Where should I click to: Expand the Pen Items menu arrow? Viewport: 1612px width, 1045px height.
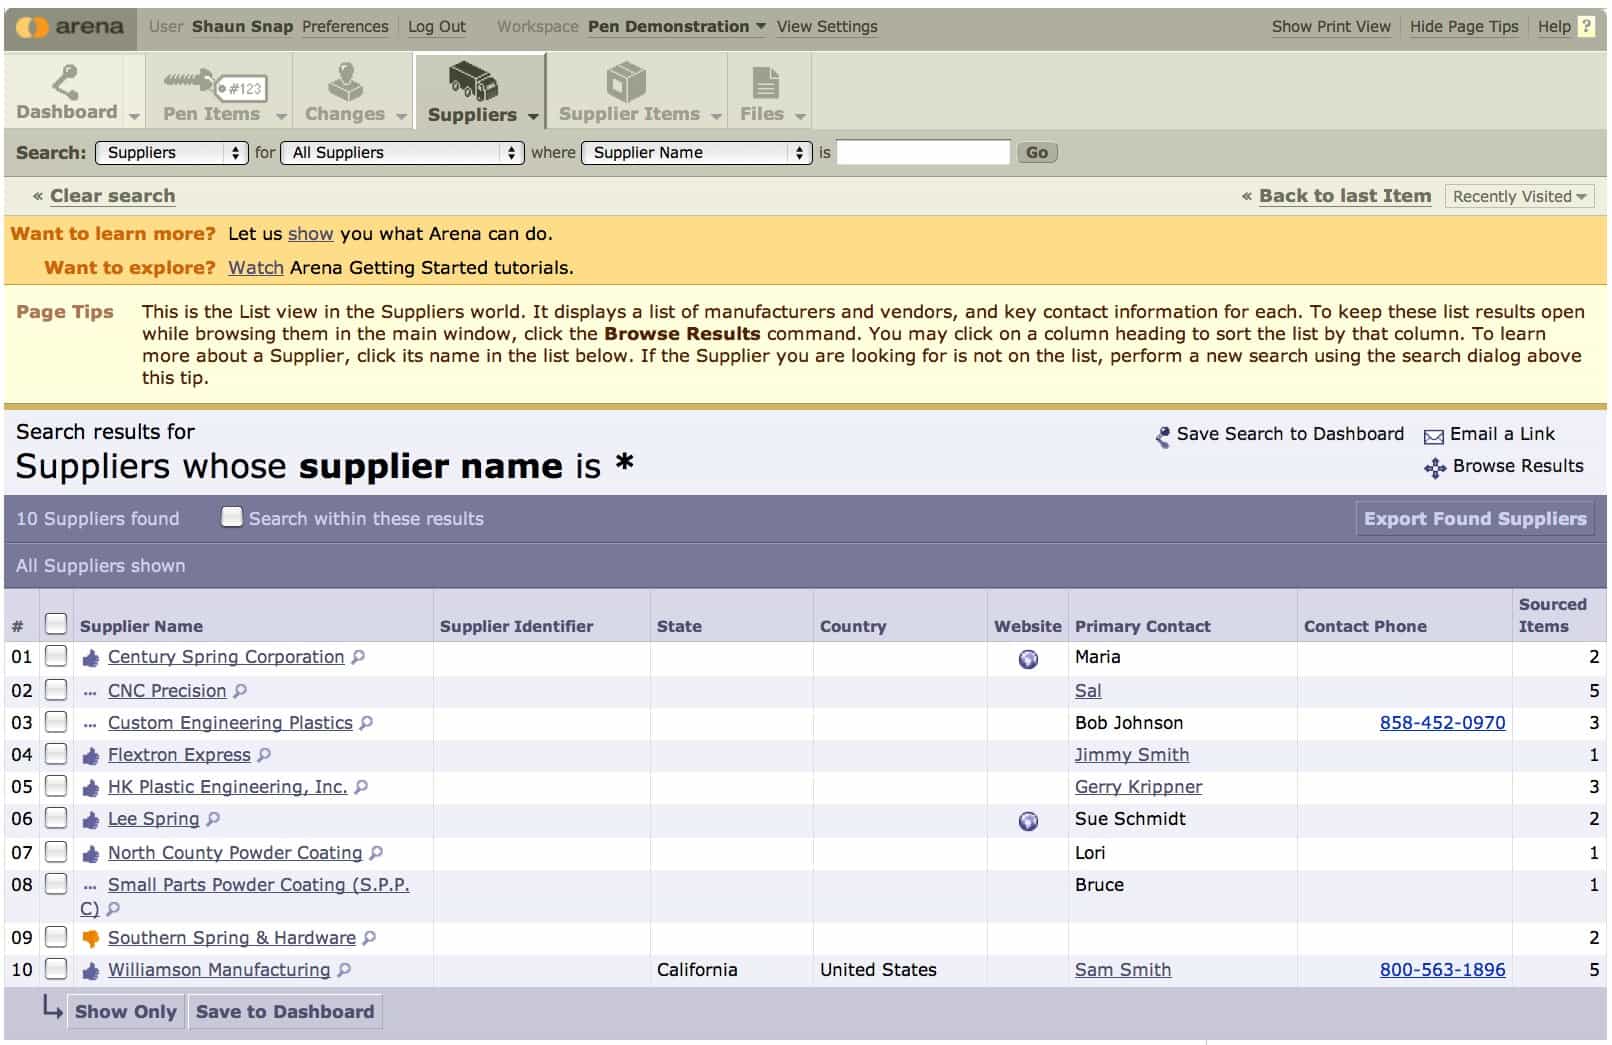click(281, 116)
